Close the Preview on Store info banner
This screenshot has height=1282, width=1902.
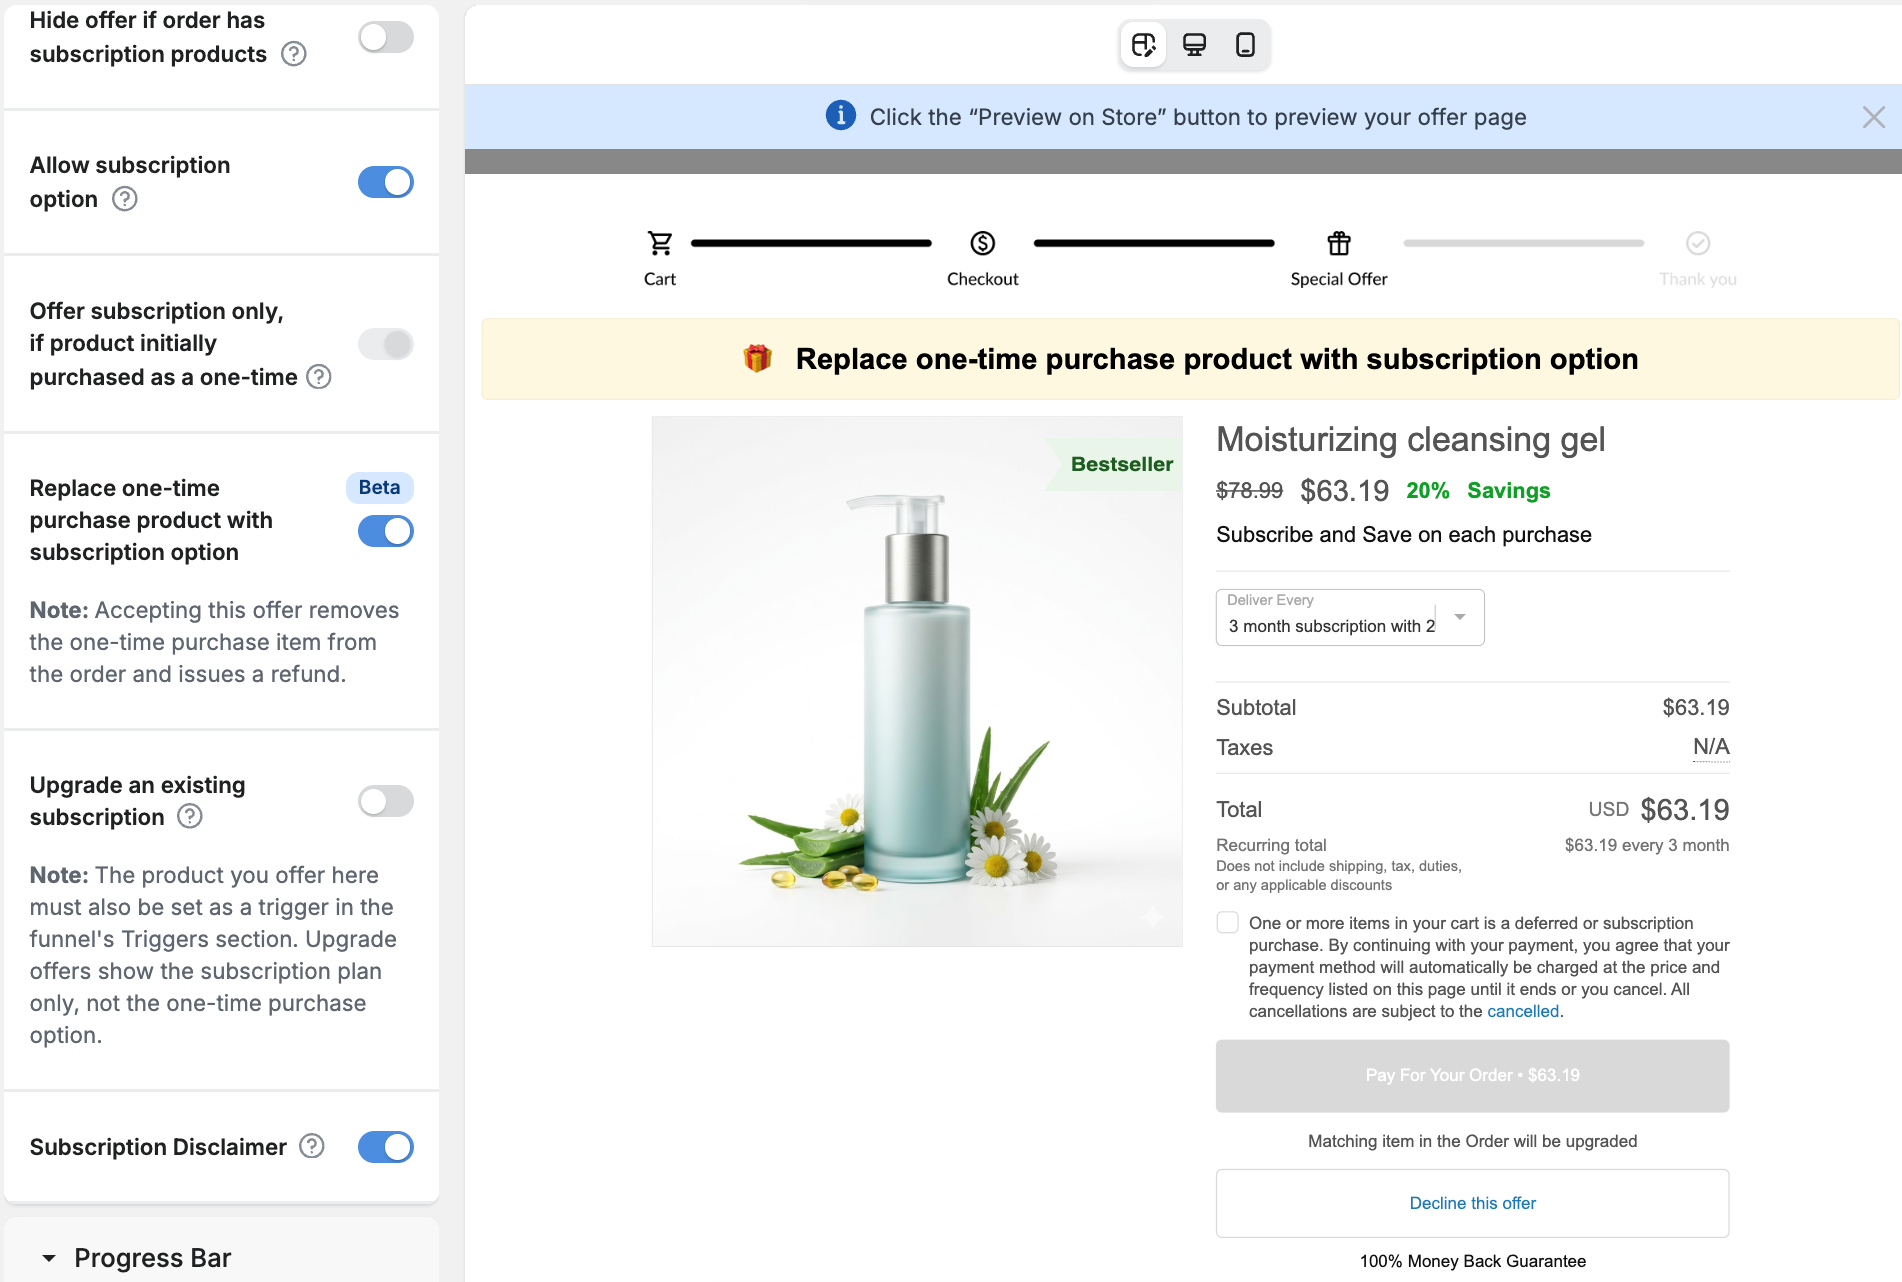coord(1874,117)
